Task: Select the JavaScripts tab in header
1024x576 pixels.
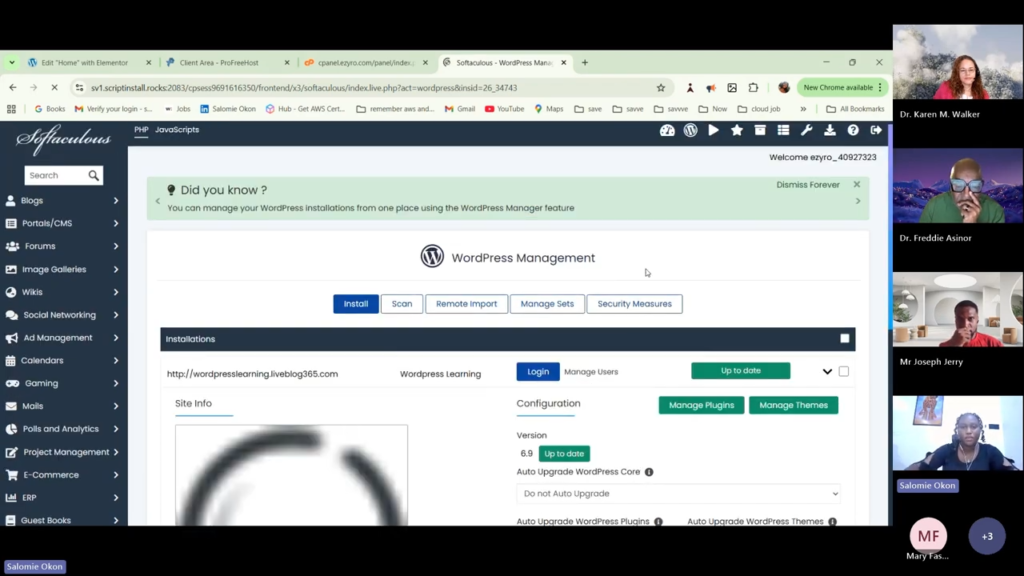Action: point(177,130)
